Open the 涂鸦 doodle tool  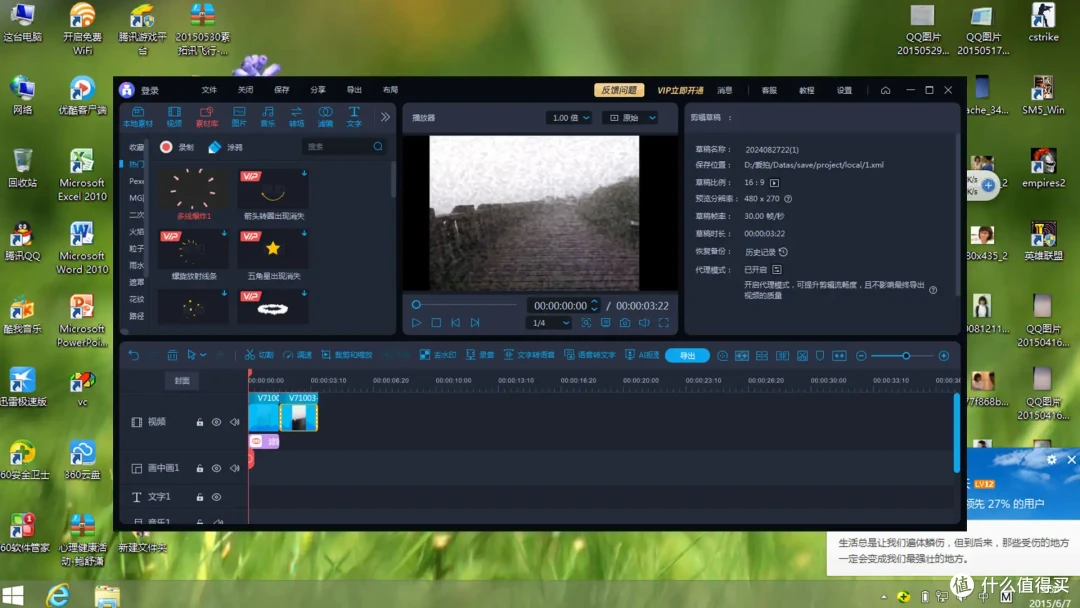point(225,147)
